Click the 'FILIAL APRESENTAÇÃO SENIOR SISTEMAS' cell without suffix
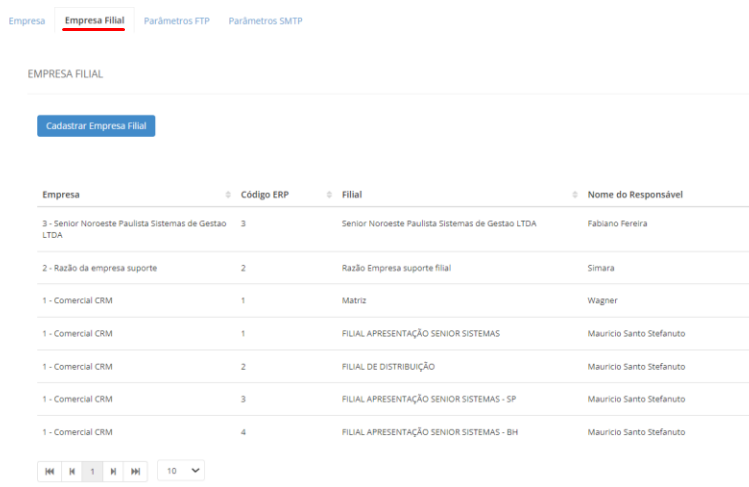 click(420, 333)
